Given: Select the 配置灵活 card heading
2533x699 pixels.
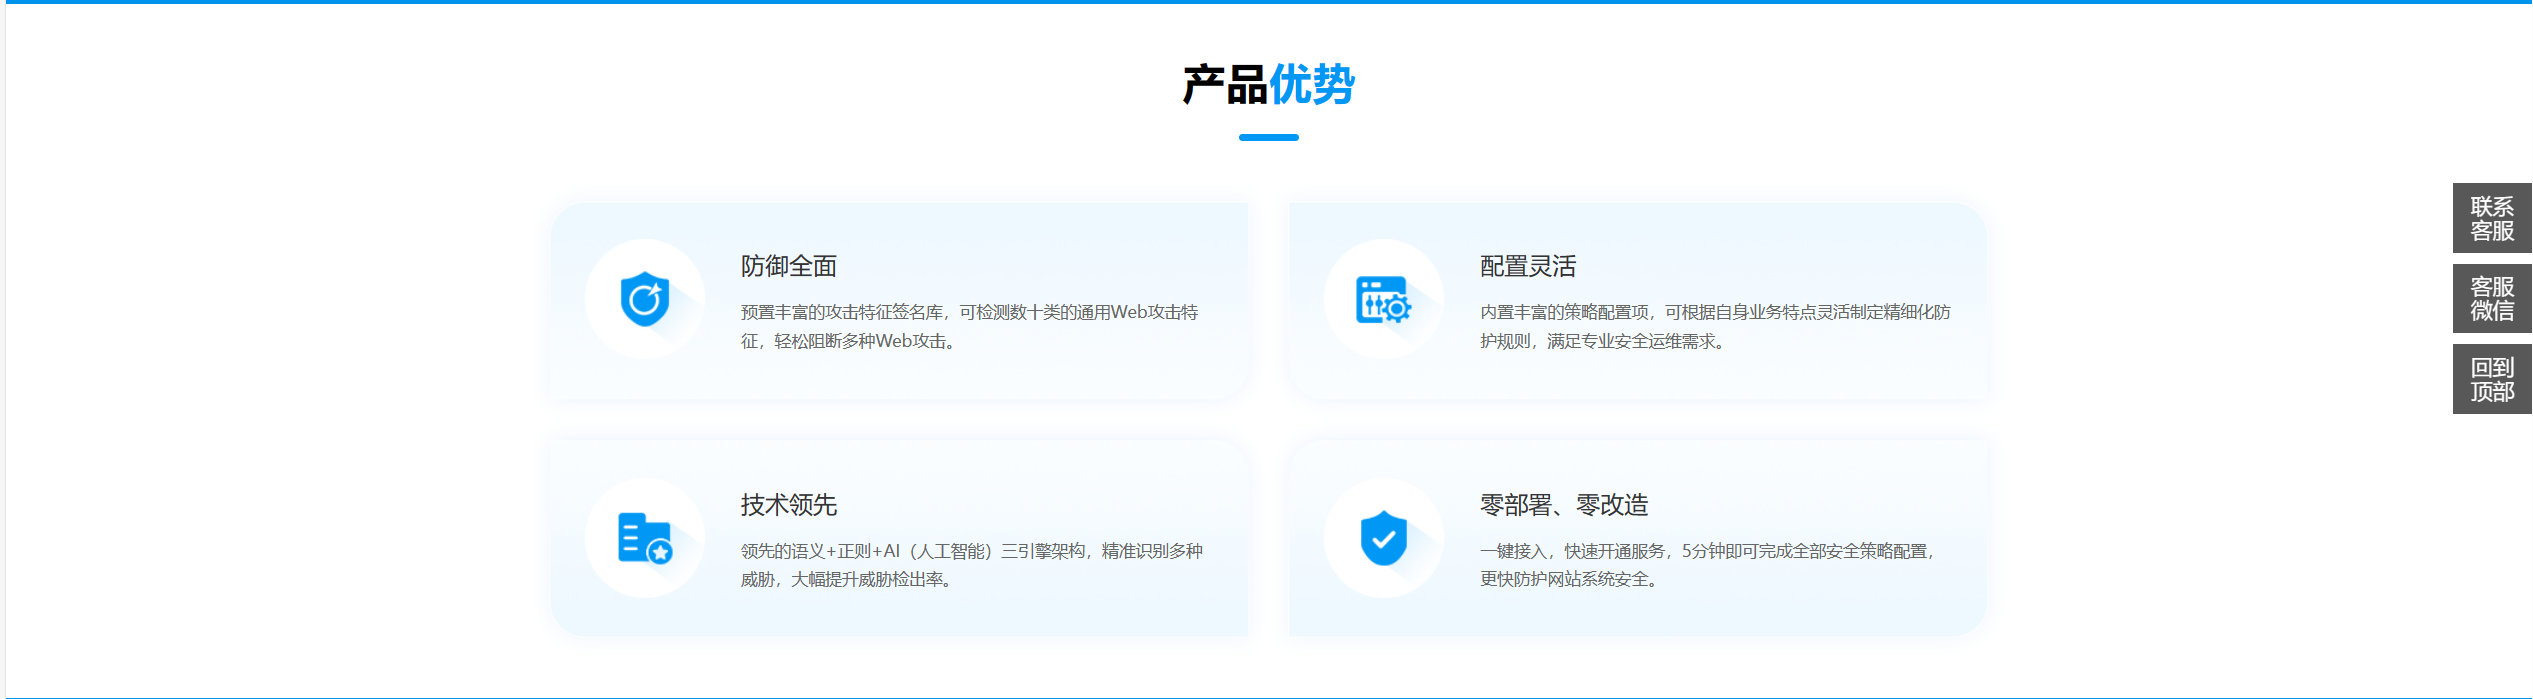Looking at the screenshot, I should [1527, 266].
